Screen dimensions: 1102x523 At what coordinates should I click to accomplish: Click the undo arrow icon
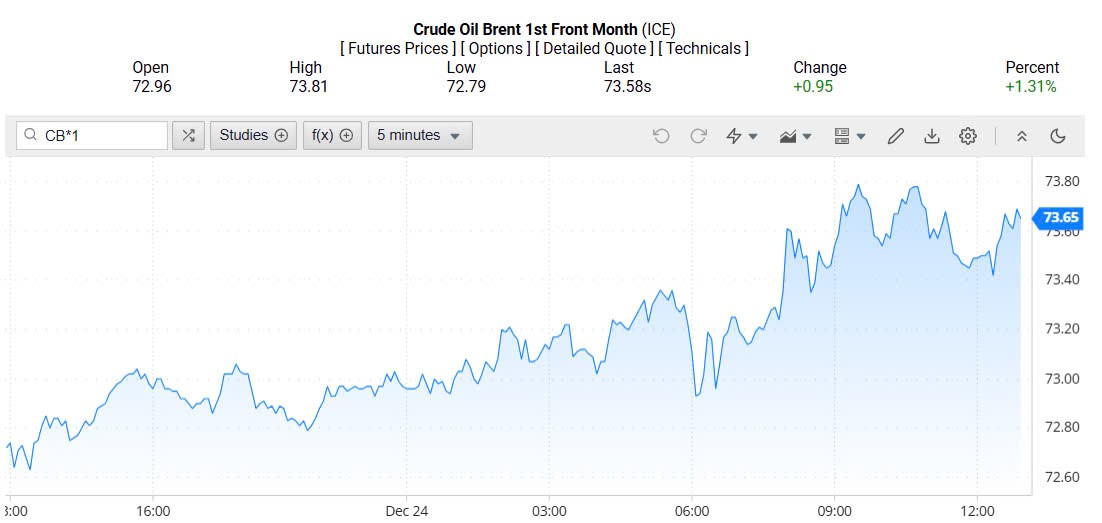point(661,136)
